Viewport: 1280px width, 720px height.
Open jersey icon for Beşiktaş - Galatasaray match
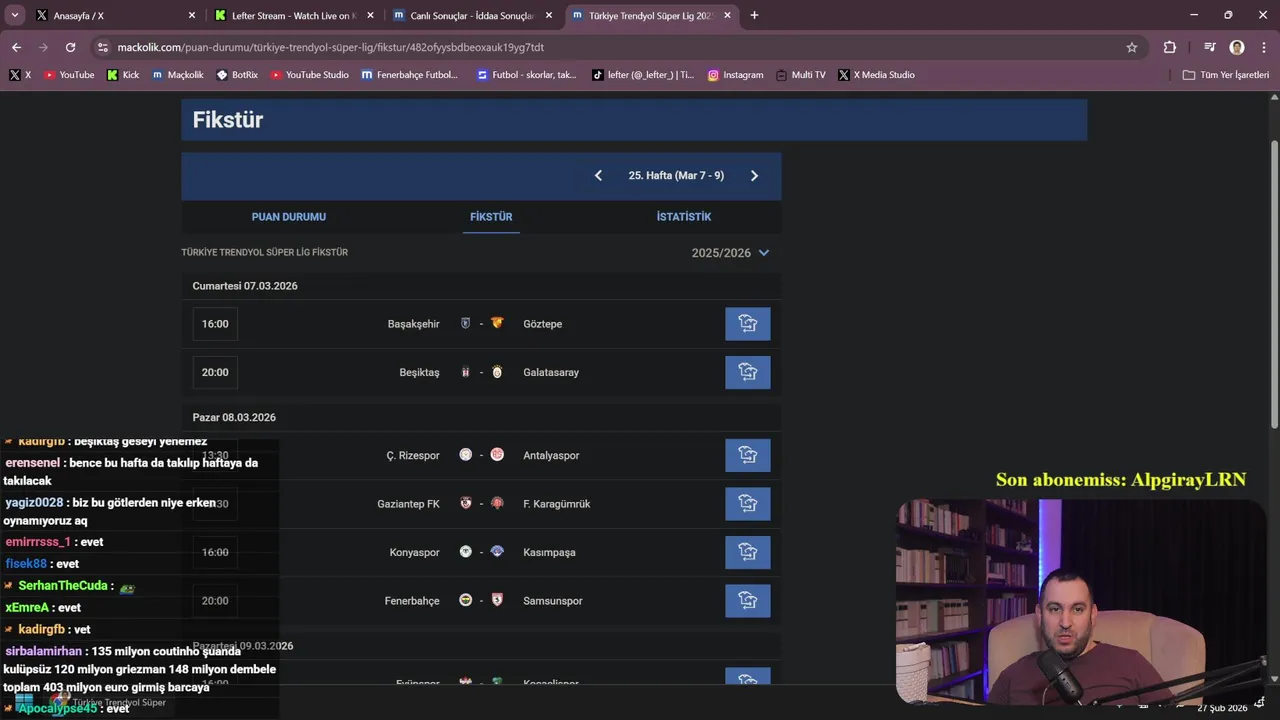(x=747, y=372)
